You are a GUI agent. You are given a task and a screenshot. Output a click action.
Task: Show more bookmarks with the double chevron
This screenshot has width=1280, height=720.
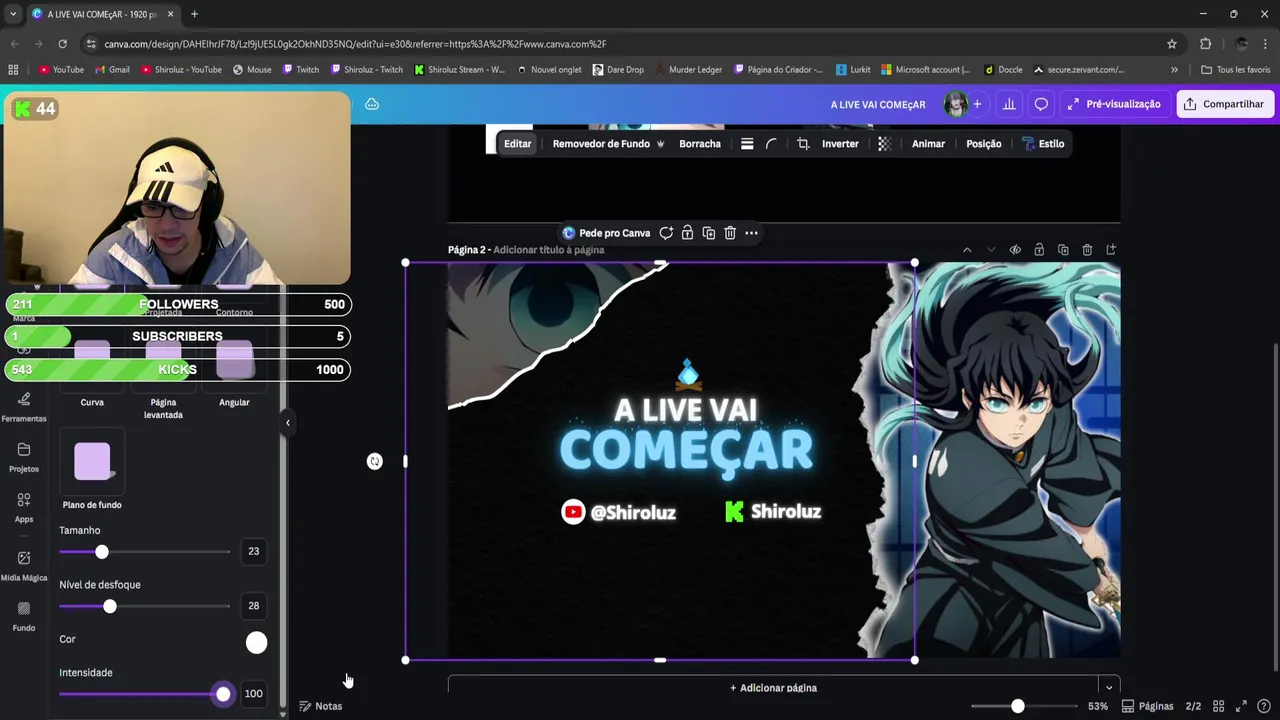click(x=1174, y=70)
